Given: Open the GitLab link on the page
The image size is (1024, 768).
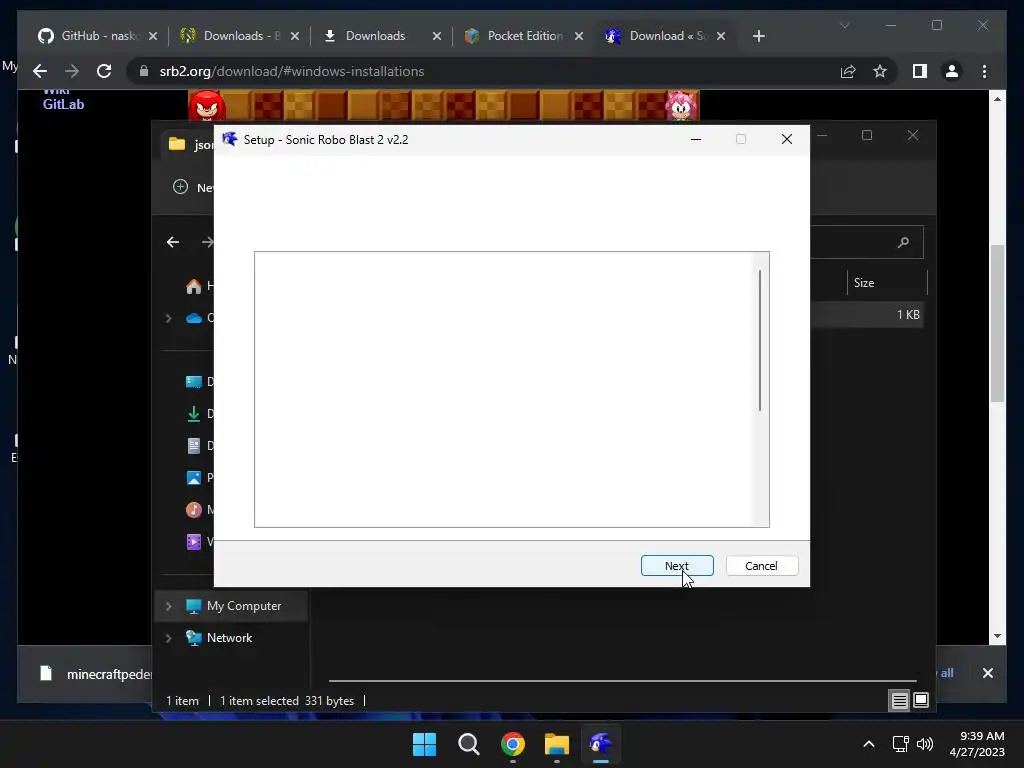Looking at the screenshot, I should click(x=63, y=104).
